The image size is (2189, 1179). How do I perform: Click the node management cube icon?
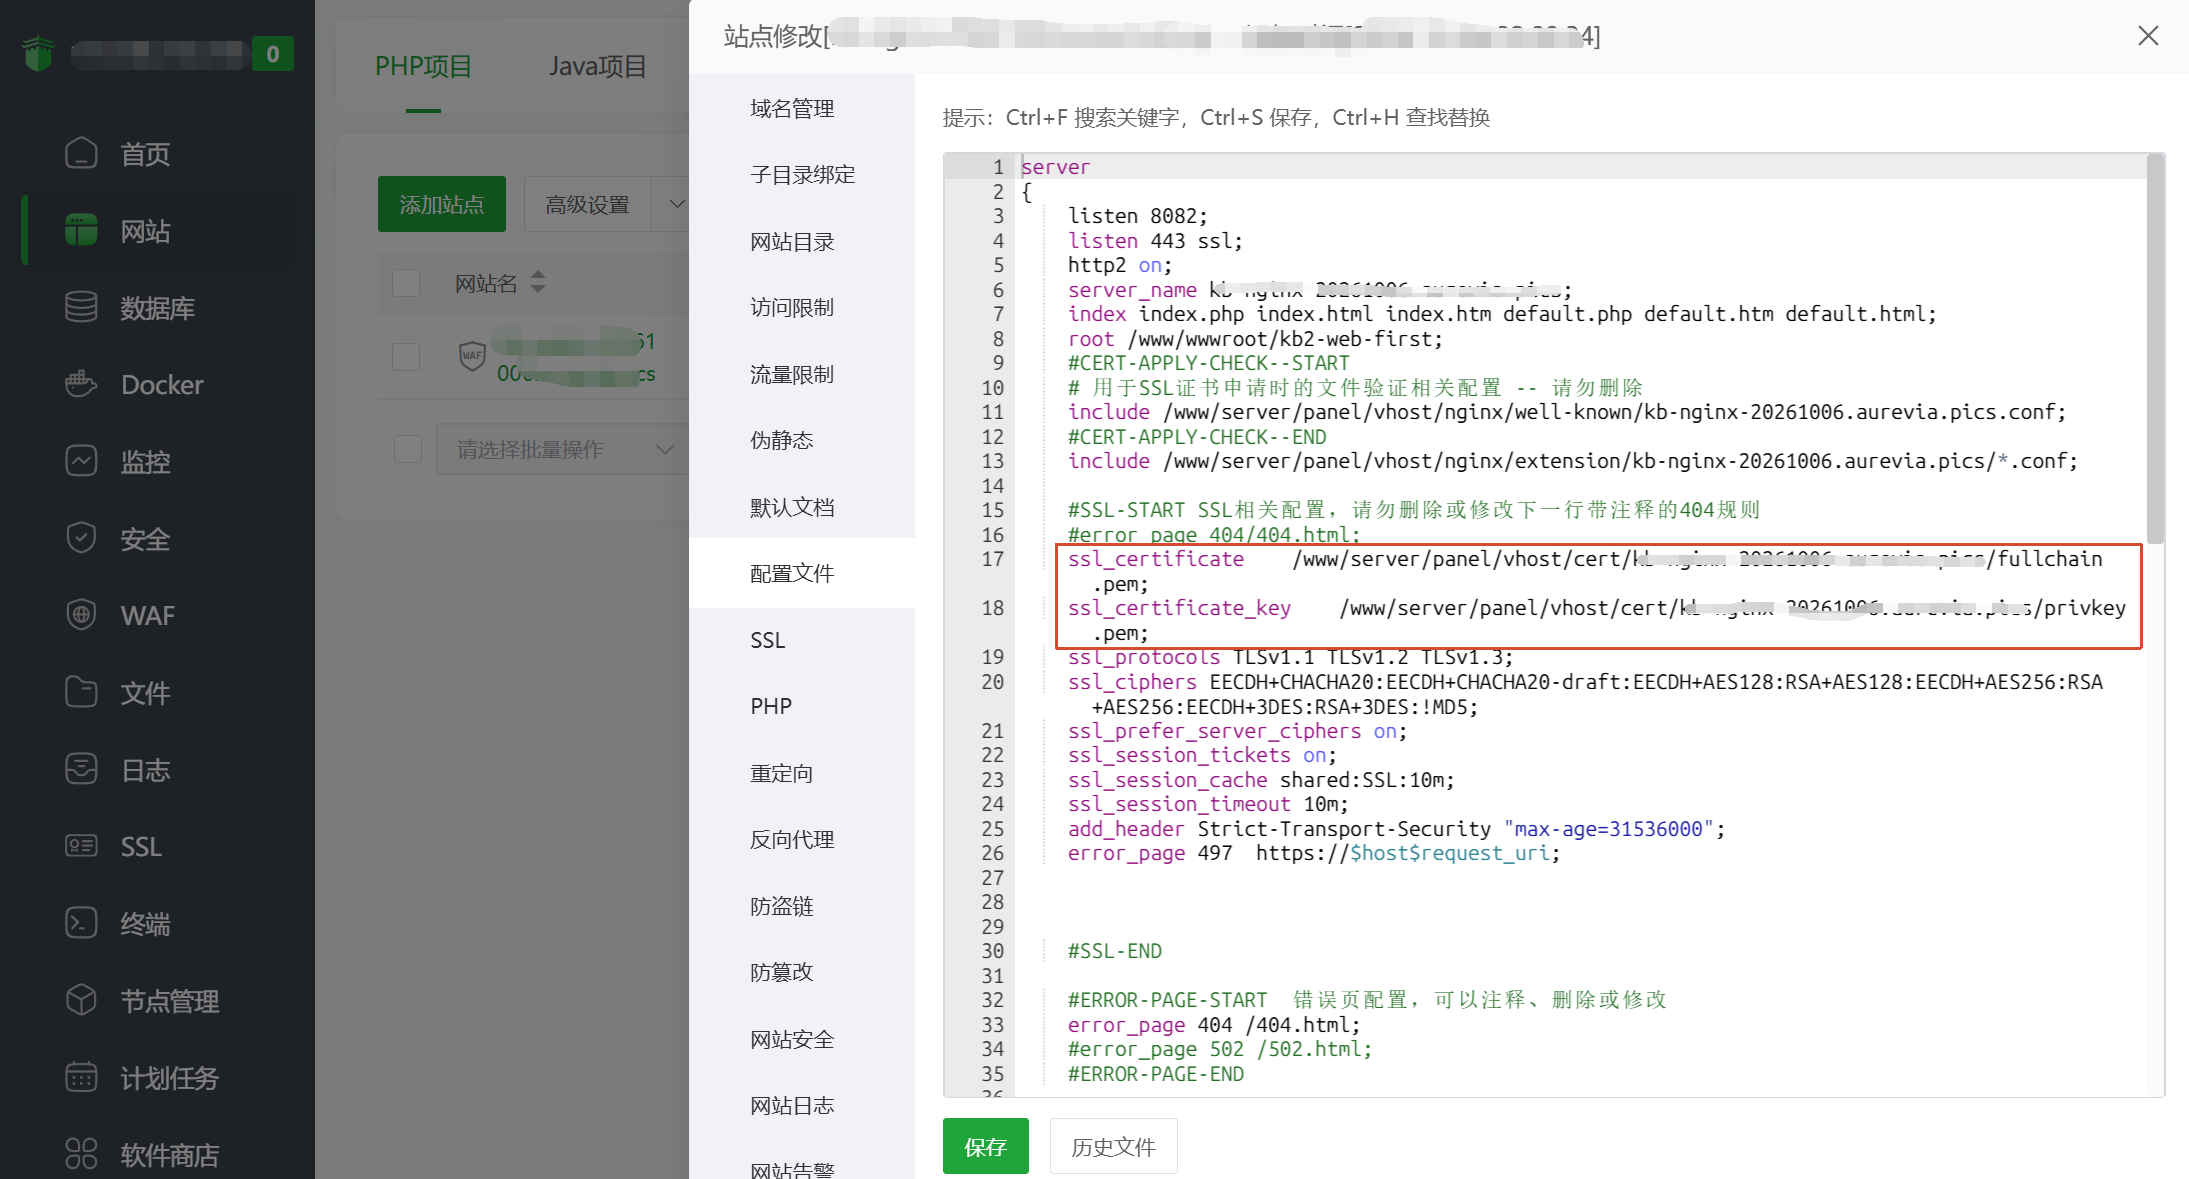(x=81, y=1001)
